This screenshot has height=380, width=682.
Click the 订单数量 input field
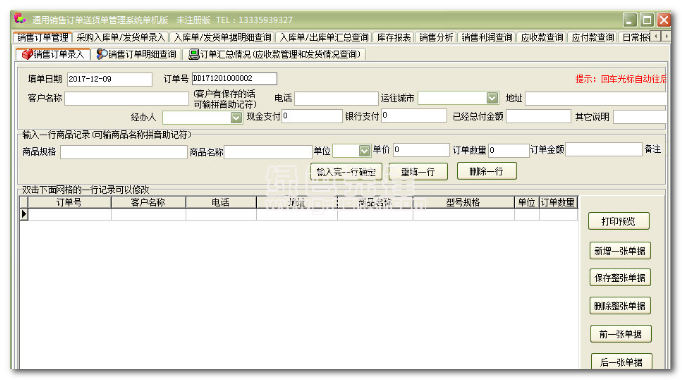pyautogui.click(x=509, y=150)
